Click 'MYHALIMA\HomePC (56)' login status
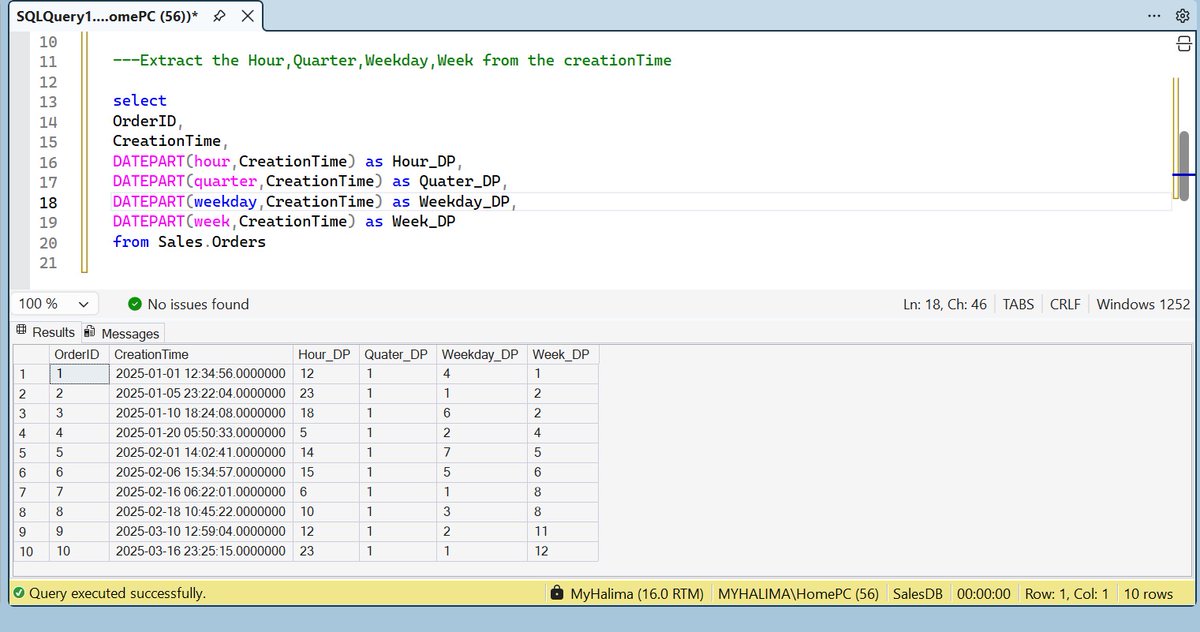Screen dimensions: 1200x632 coord(798,593)
